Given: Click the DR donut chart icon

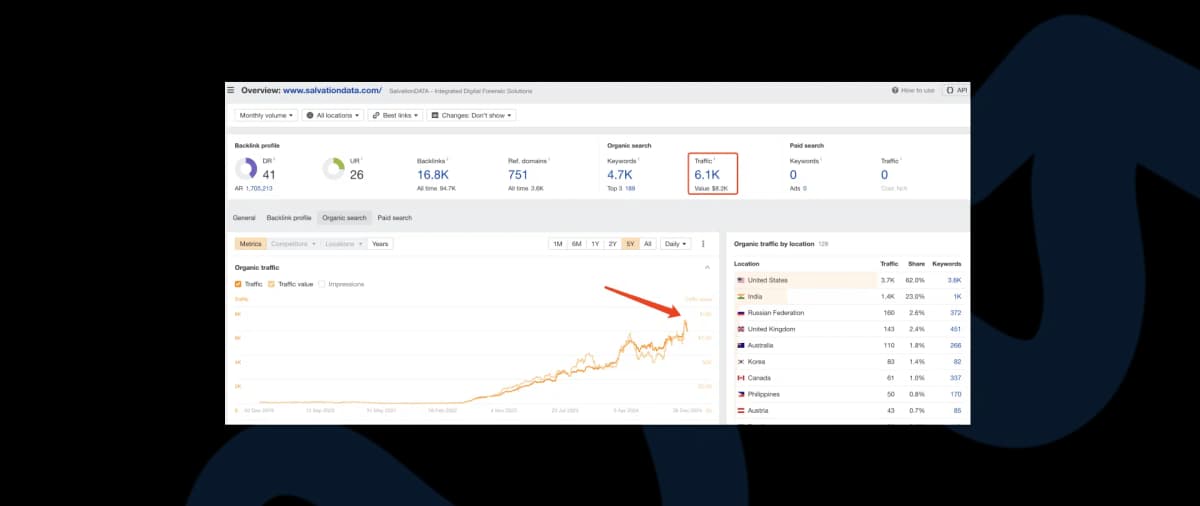Looking at the screenshot, I should coord(246,170).
